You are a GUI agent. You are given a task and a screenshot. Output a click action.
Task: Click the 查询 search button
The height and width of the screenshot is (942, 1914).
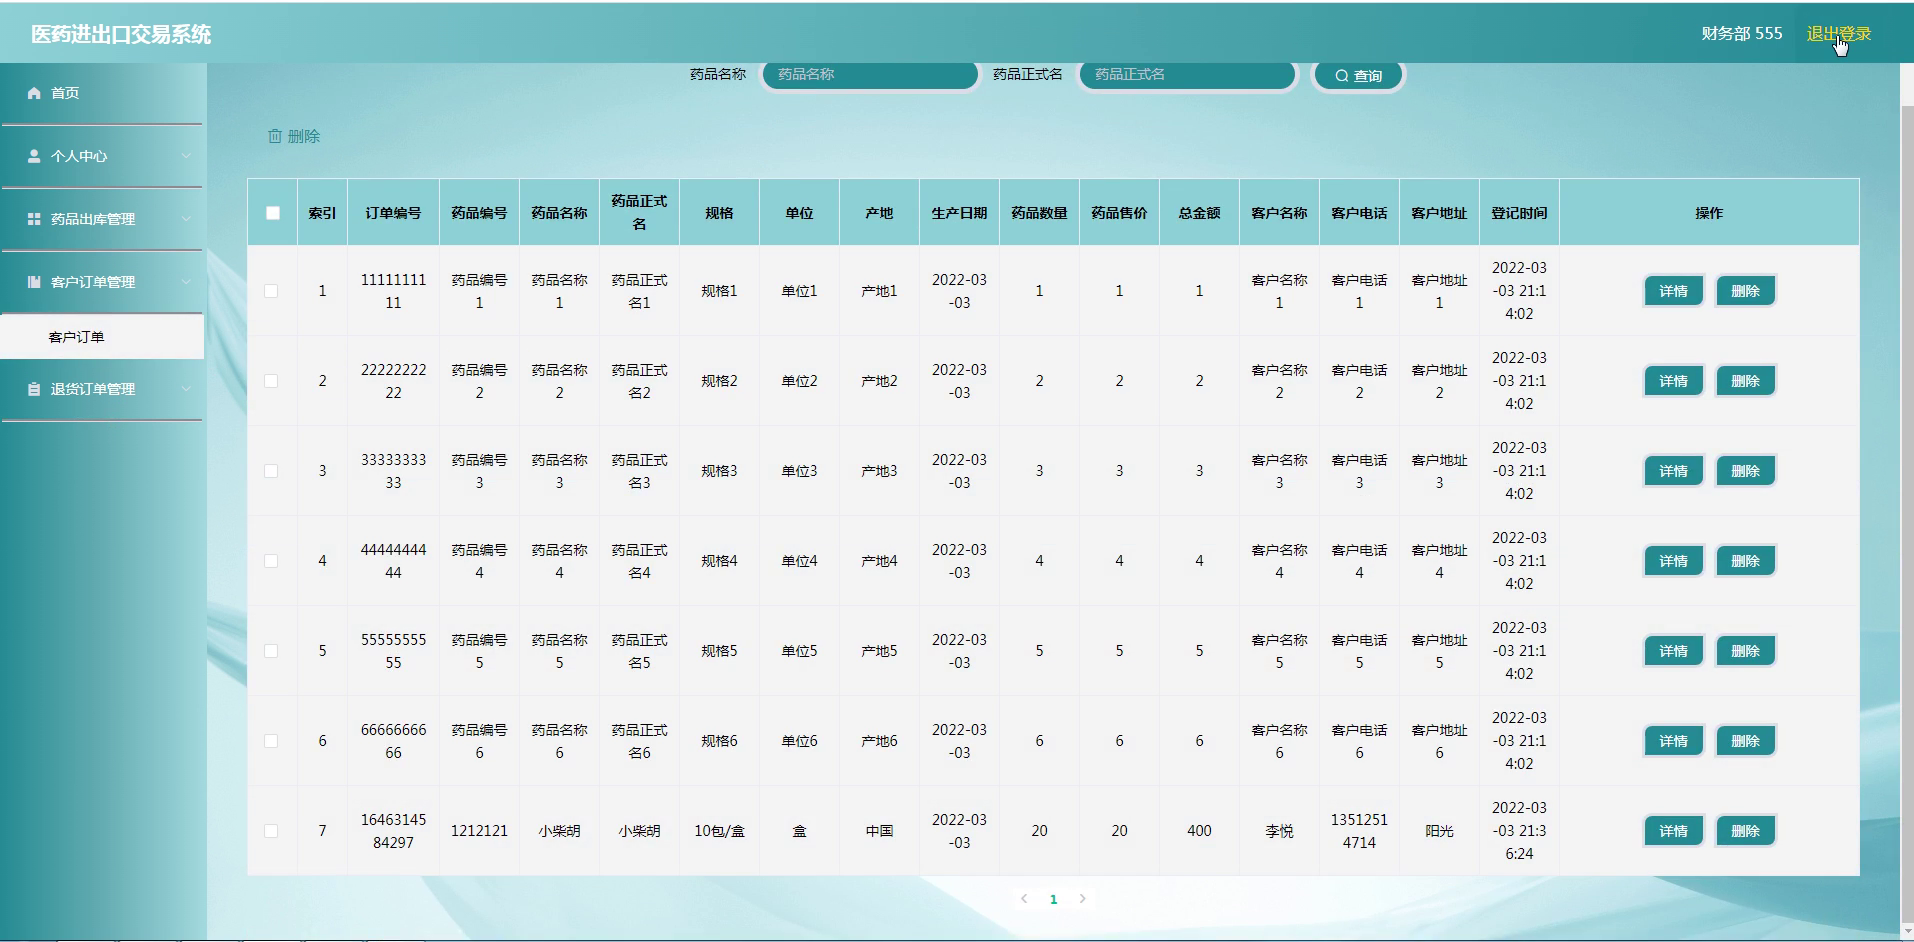pos(1358,76)
